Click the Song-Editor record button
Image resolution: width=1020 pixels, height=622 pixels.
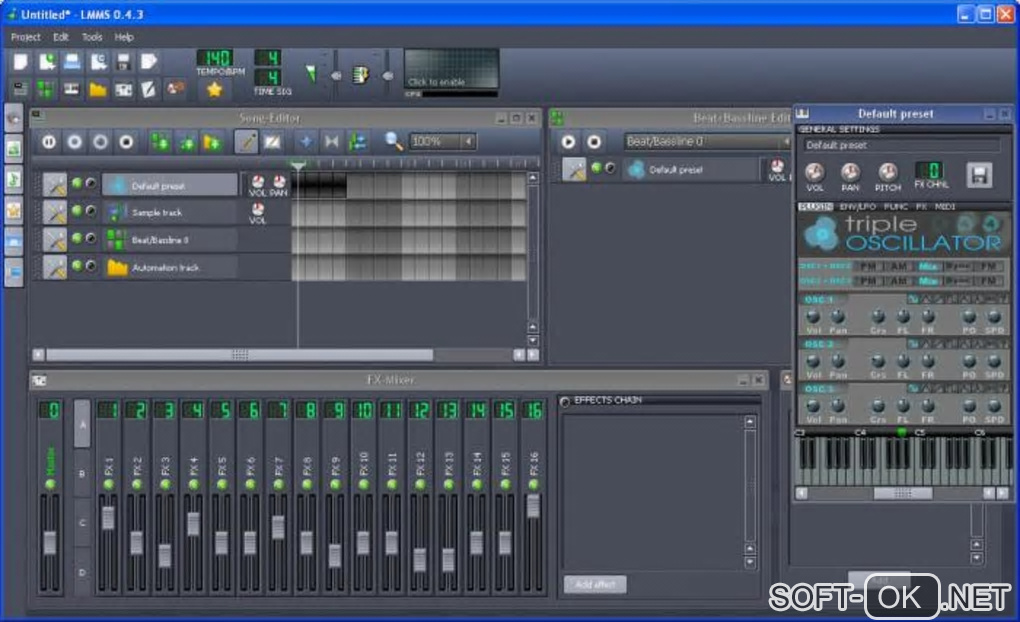pos(74,142)
